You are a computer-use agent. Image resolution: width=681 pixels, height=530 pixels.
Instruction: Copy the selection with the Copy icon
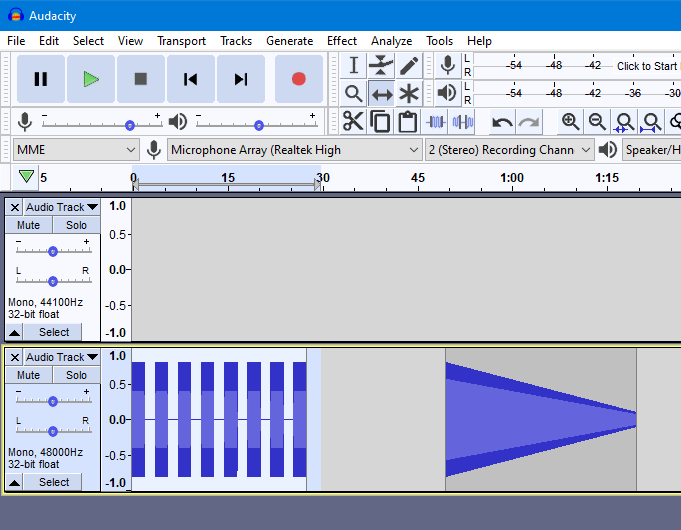tap(380, 121)
